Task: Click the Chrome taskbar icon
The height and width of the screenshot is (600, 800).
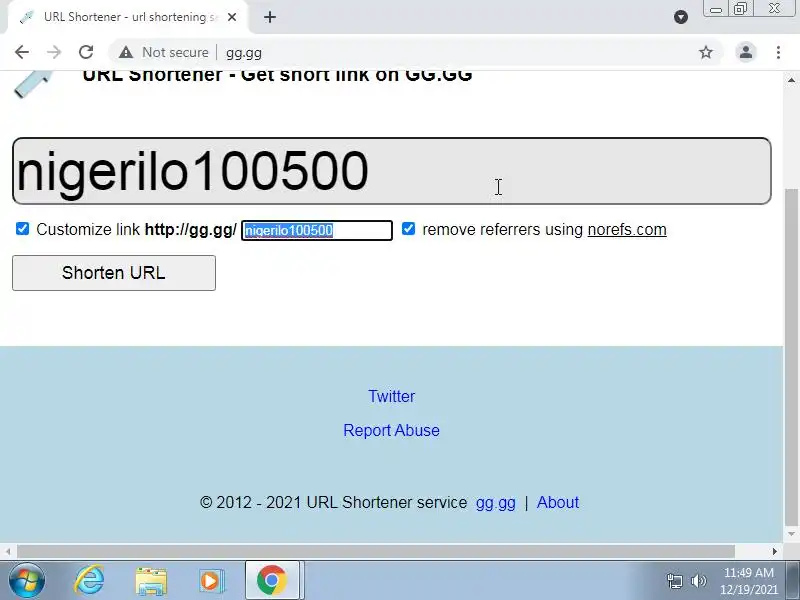Action: tap(271, 580)
